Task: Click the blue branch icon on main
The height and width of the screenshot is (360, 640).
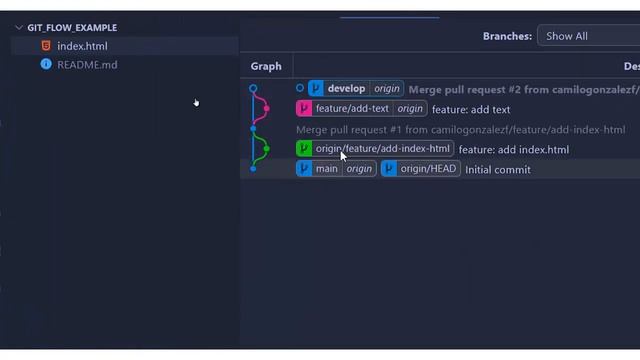Action: click(x=304, y=169)
